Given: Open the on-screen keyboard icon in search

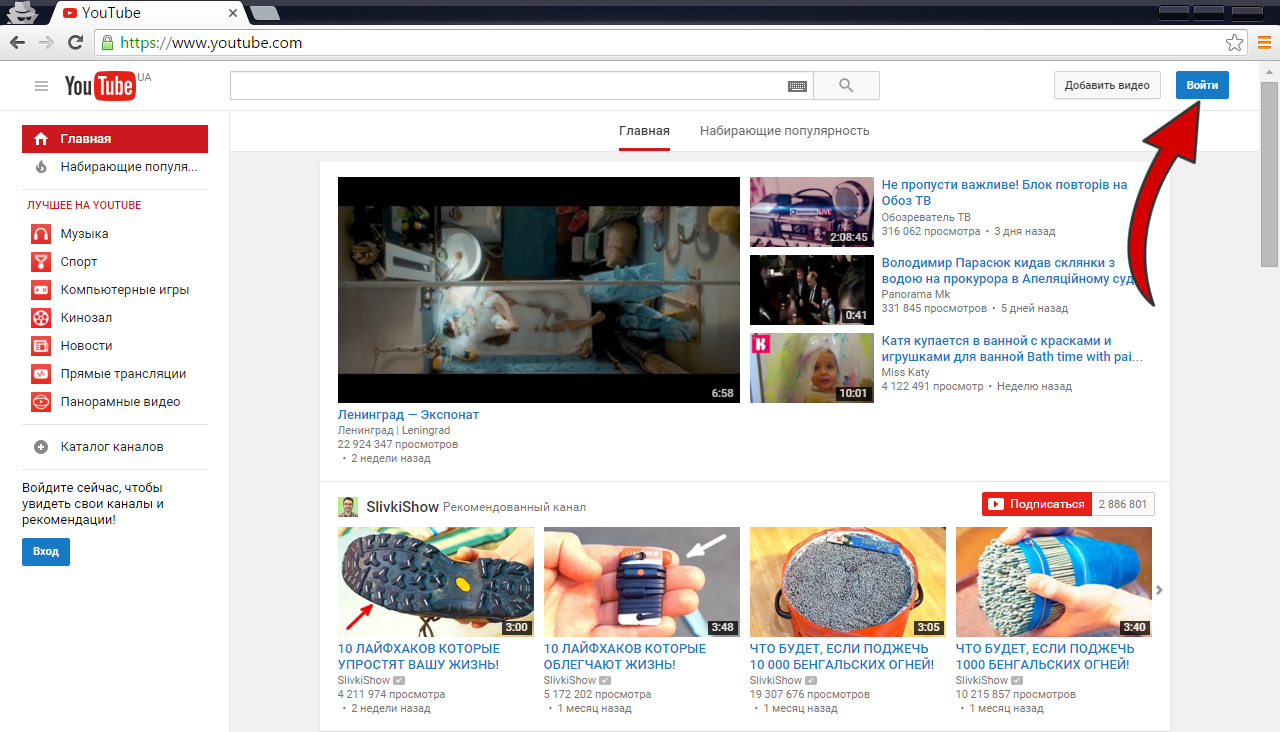Looking at the screenshot, I should click(x=797, y=86).
